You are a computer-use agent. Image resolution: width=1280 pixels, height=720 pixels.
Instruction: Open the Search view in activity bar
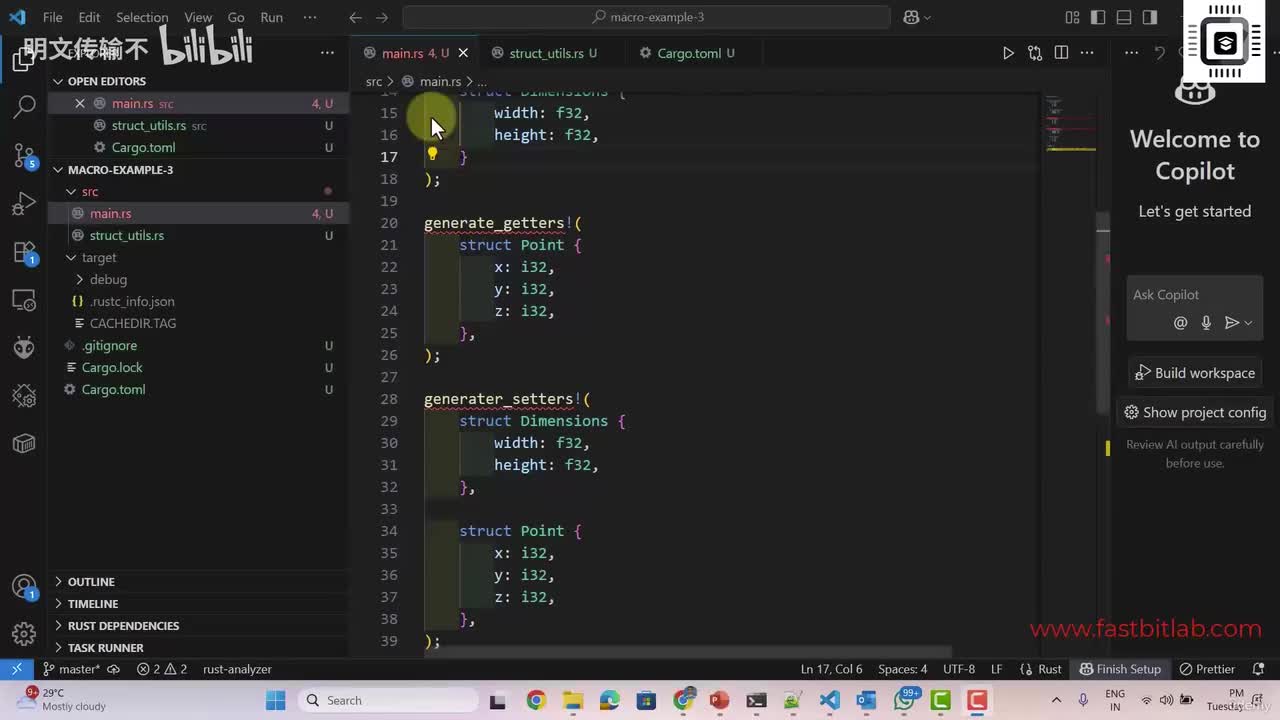click(x=24, y=105)
